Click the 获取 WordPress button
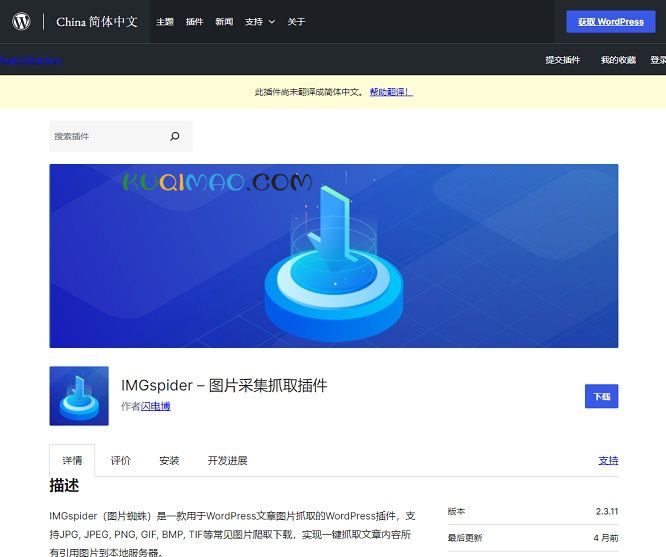This screenshot has width=666, height=557. coord(611,22)
